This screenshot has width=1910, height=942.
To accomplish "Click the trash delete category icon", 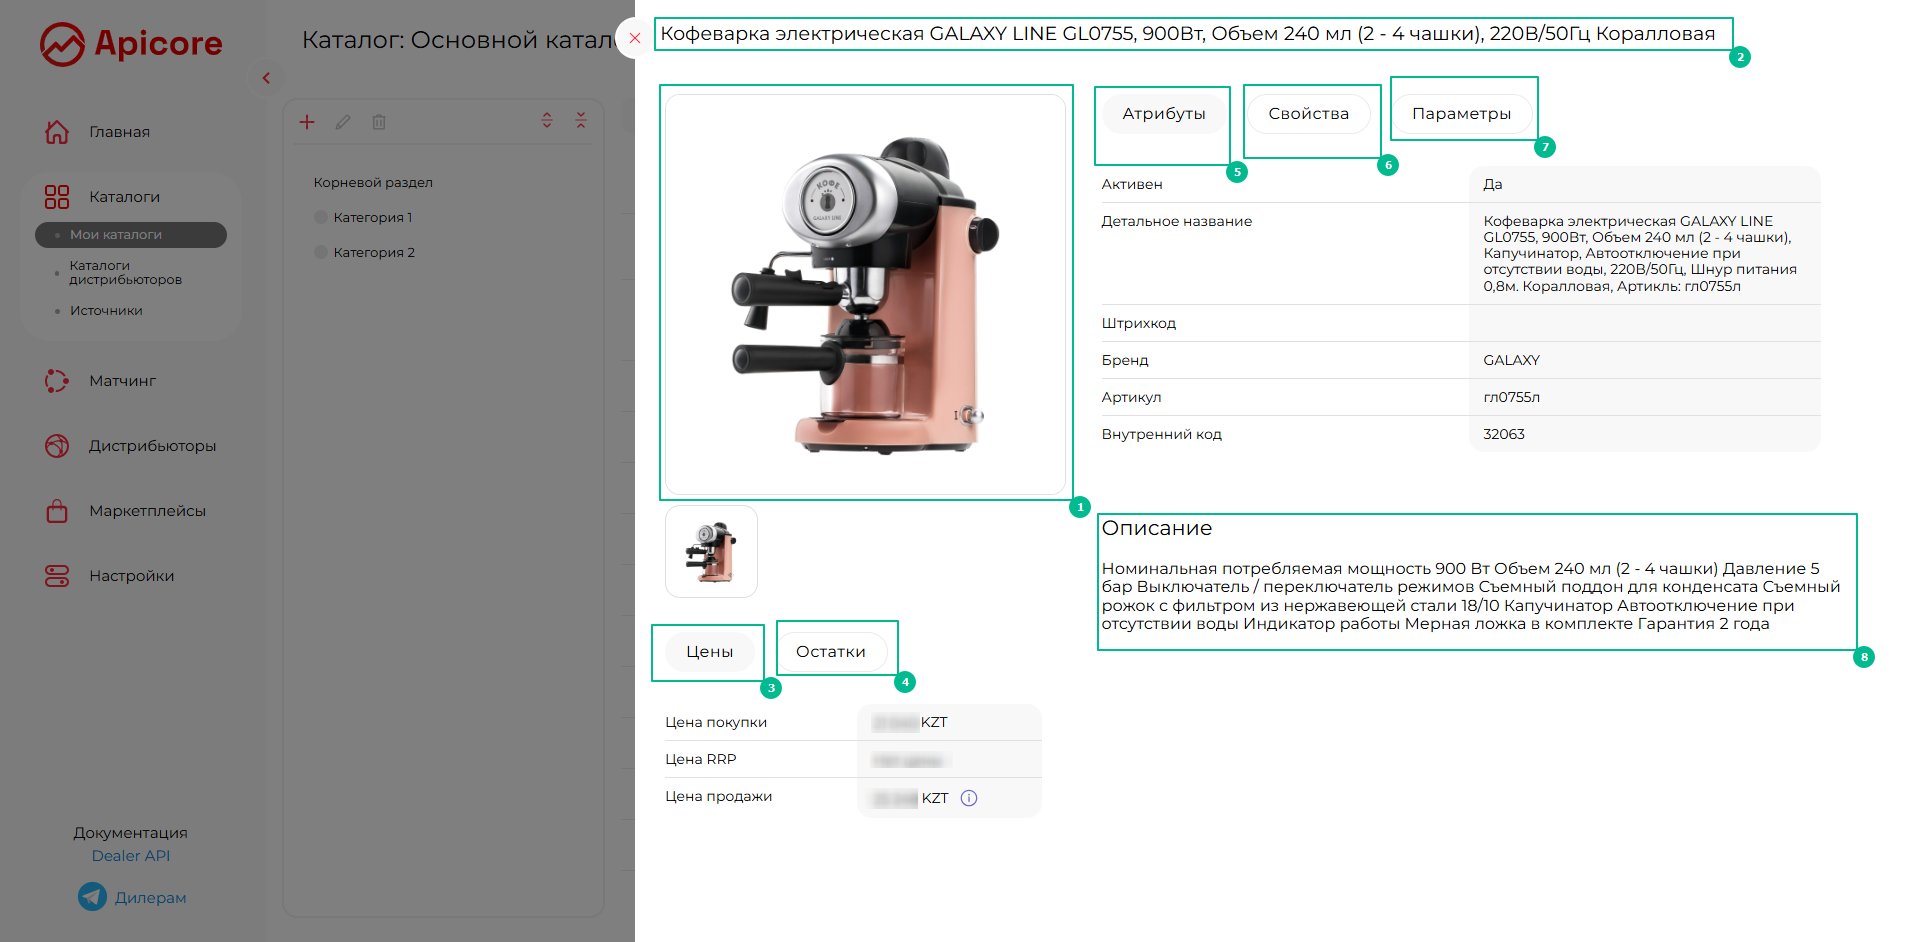I will [379, 122].
